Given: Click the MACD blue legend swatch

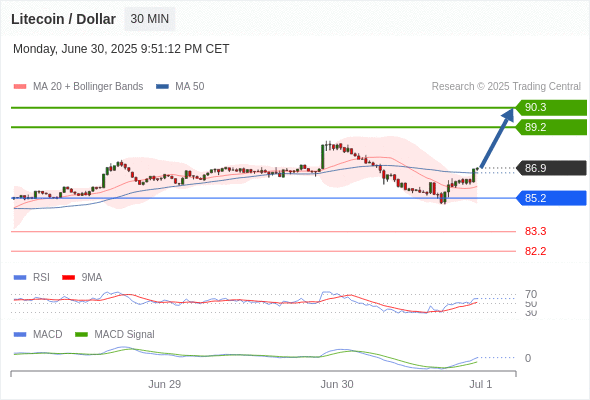Looking at the screenshot, I should [20, 335].
